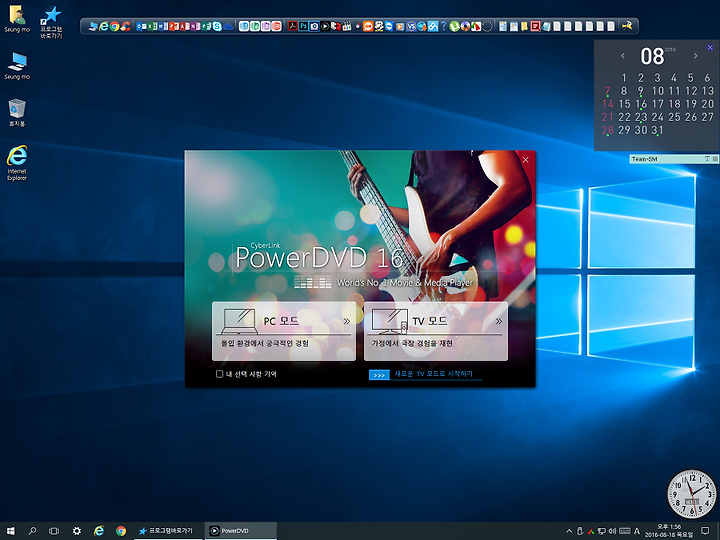Open Chrome from the top dock bar
The height and width of the screenshot is (540, 720).
click(114, 26)
